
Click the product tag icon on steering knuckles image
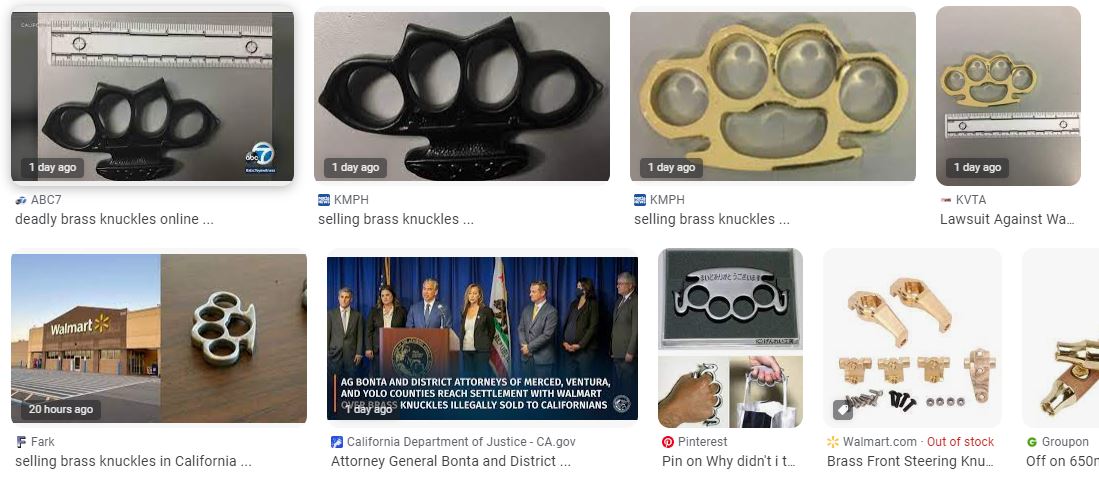[x=843, y=410]
